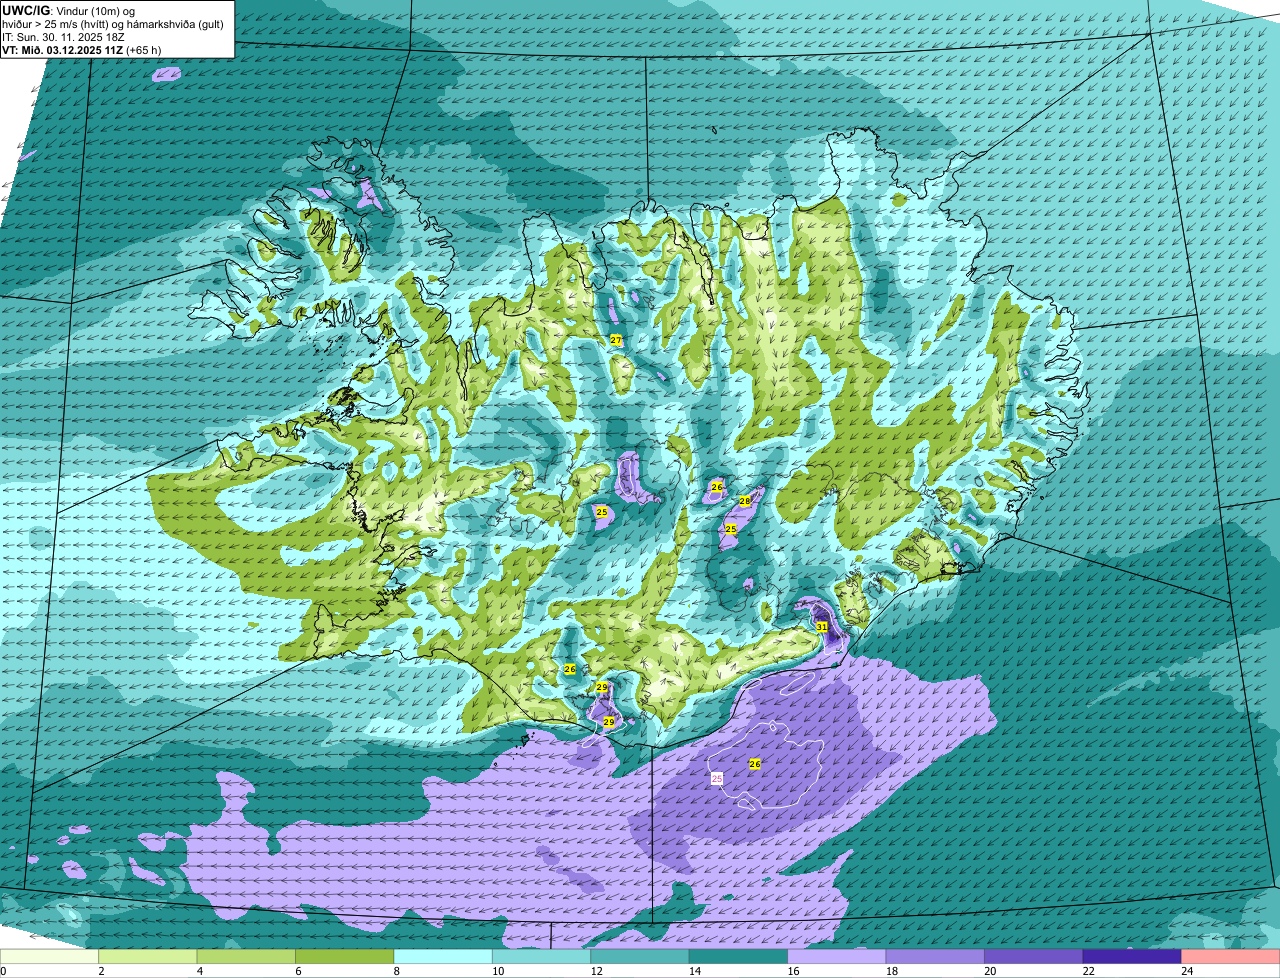
Task: Select the "VT: Mið. 03.12.2025 11Z (+65 h)" line
Action: click(x=82, y=49)
